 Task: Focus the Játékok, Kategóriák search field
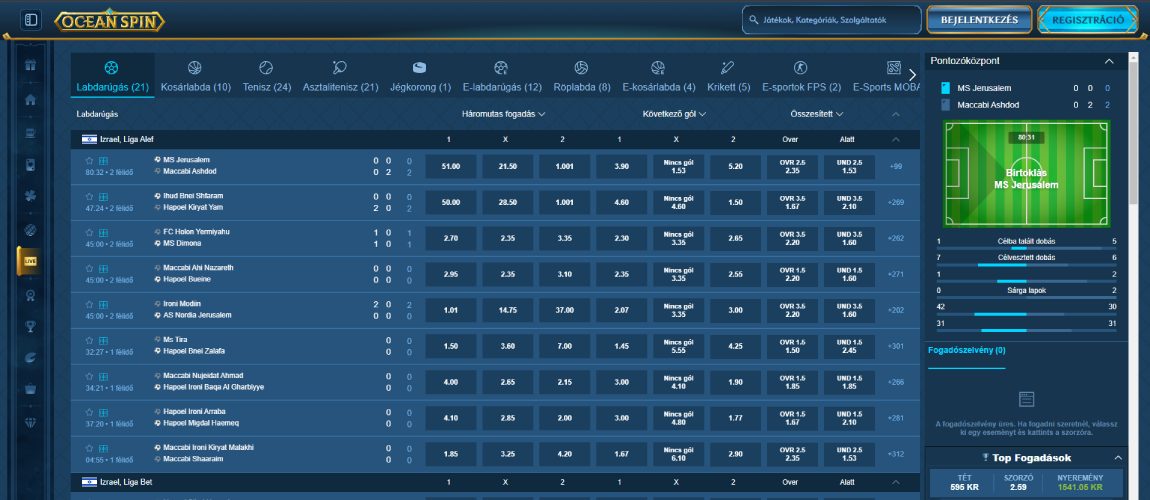click(832, 21)
